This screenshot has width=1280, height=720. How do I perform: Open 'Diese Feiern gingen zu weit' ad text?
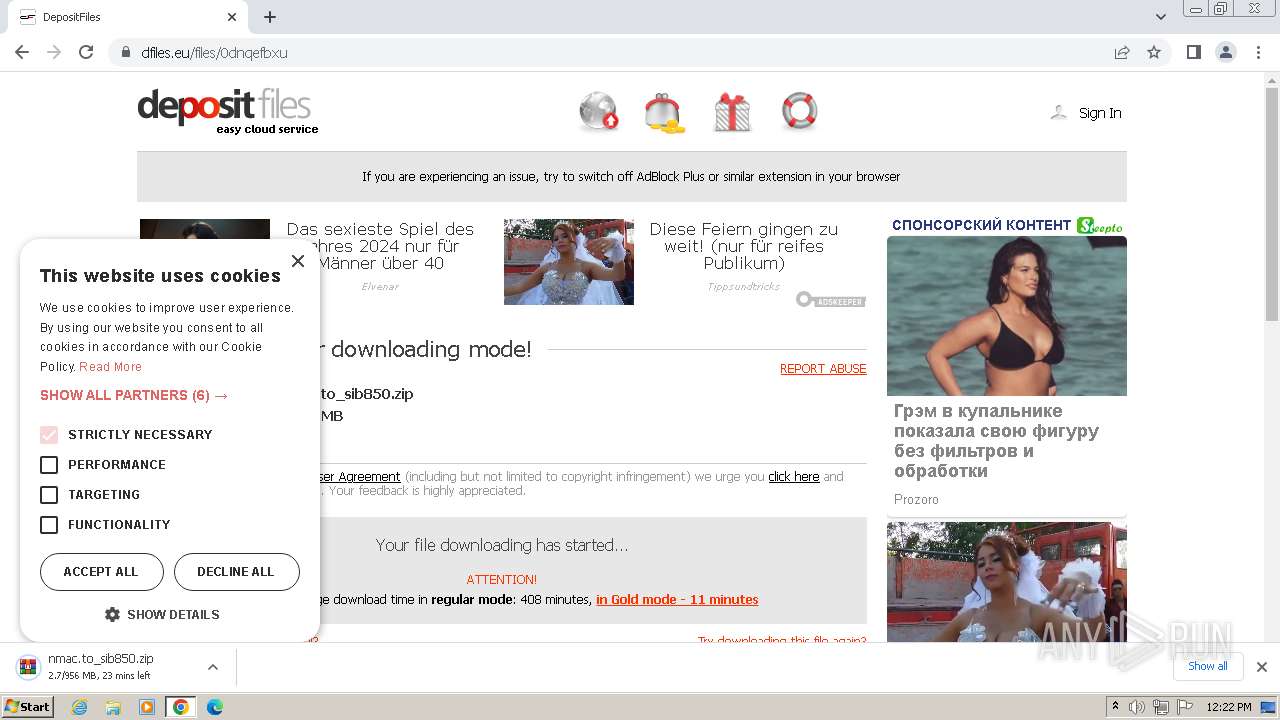click(x=744, y=246)
